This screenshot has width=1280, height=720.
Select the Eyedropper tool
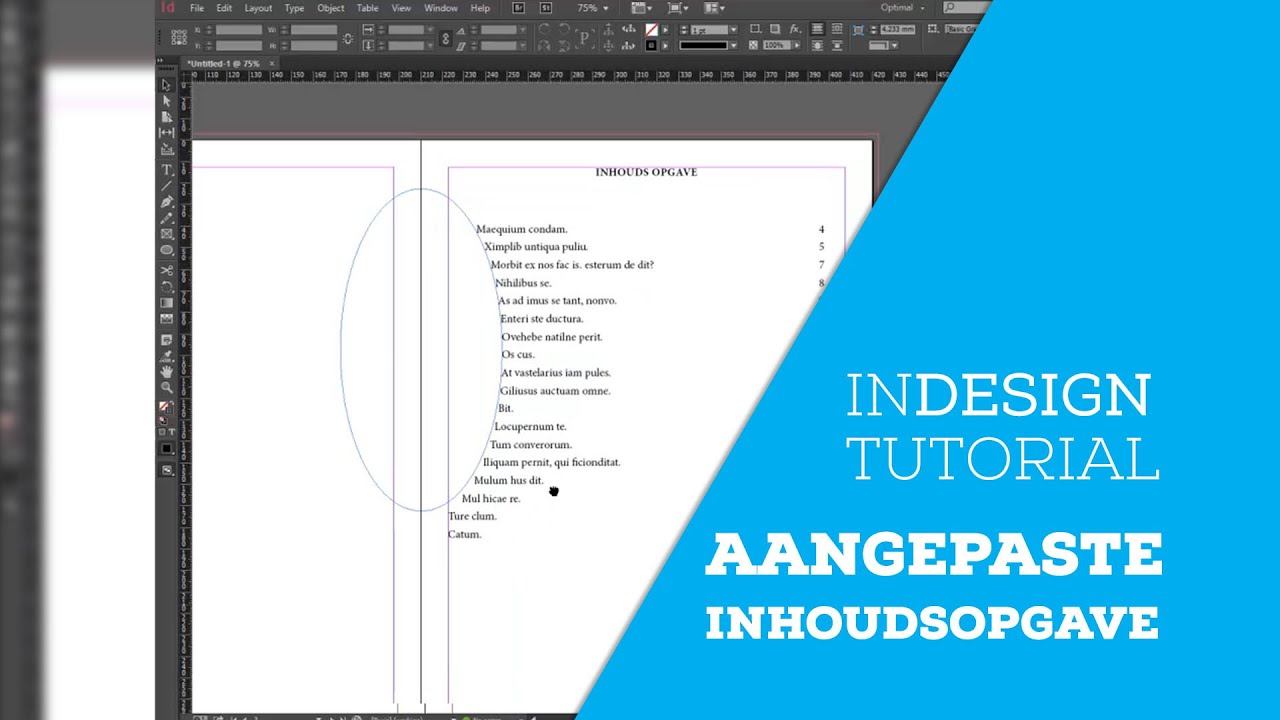coord(167,355)
